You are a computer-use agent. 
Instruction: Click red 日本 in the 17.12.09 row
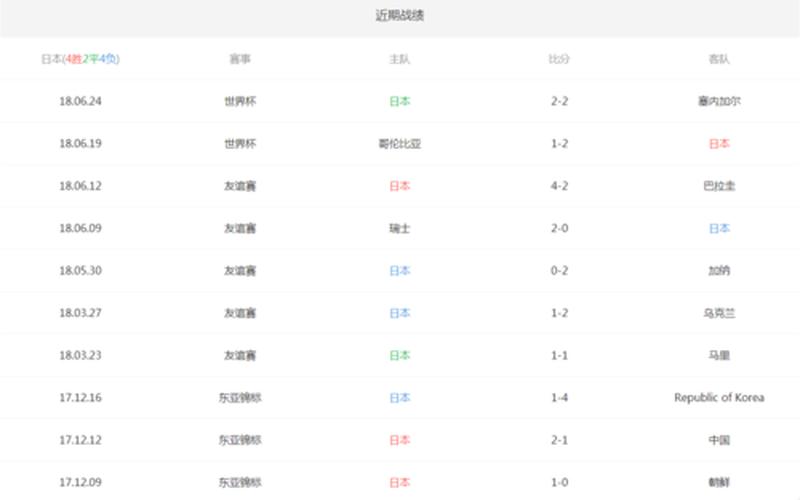tap(399, 482)
